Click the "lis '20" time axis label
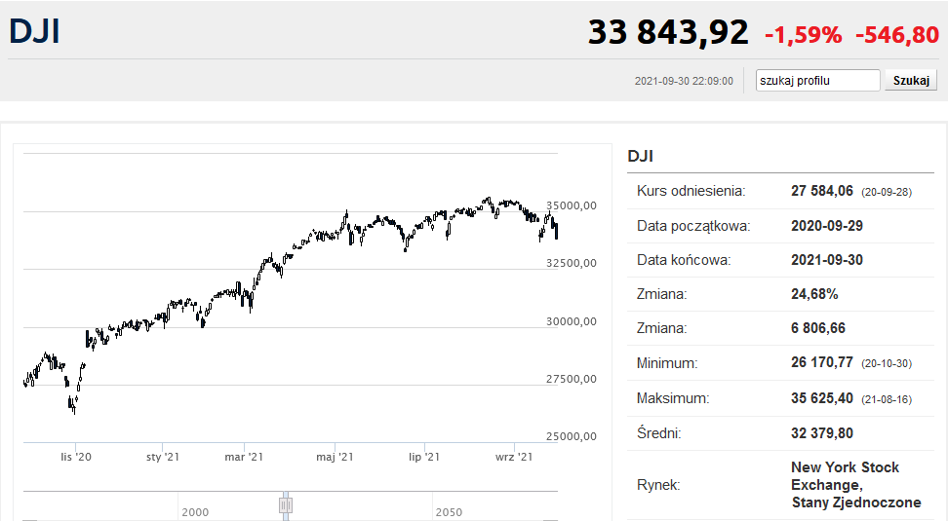Screen dimensions: 948x521 (x=76, y=457)
